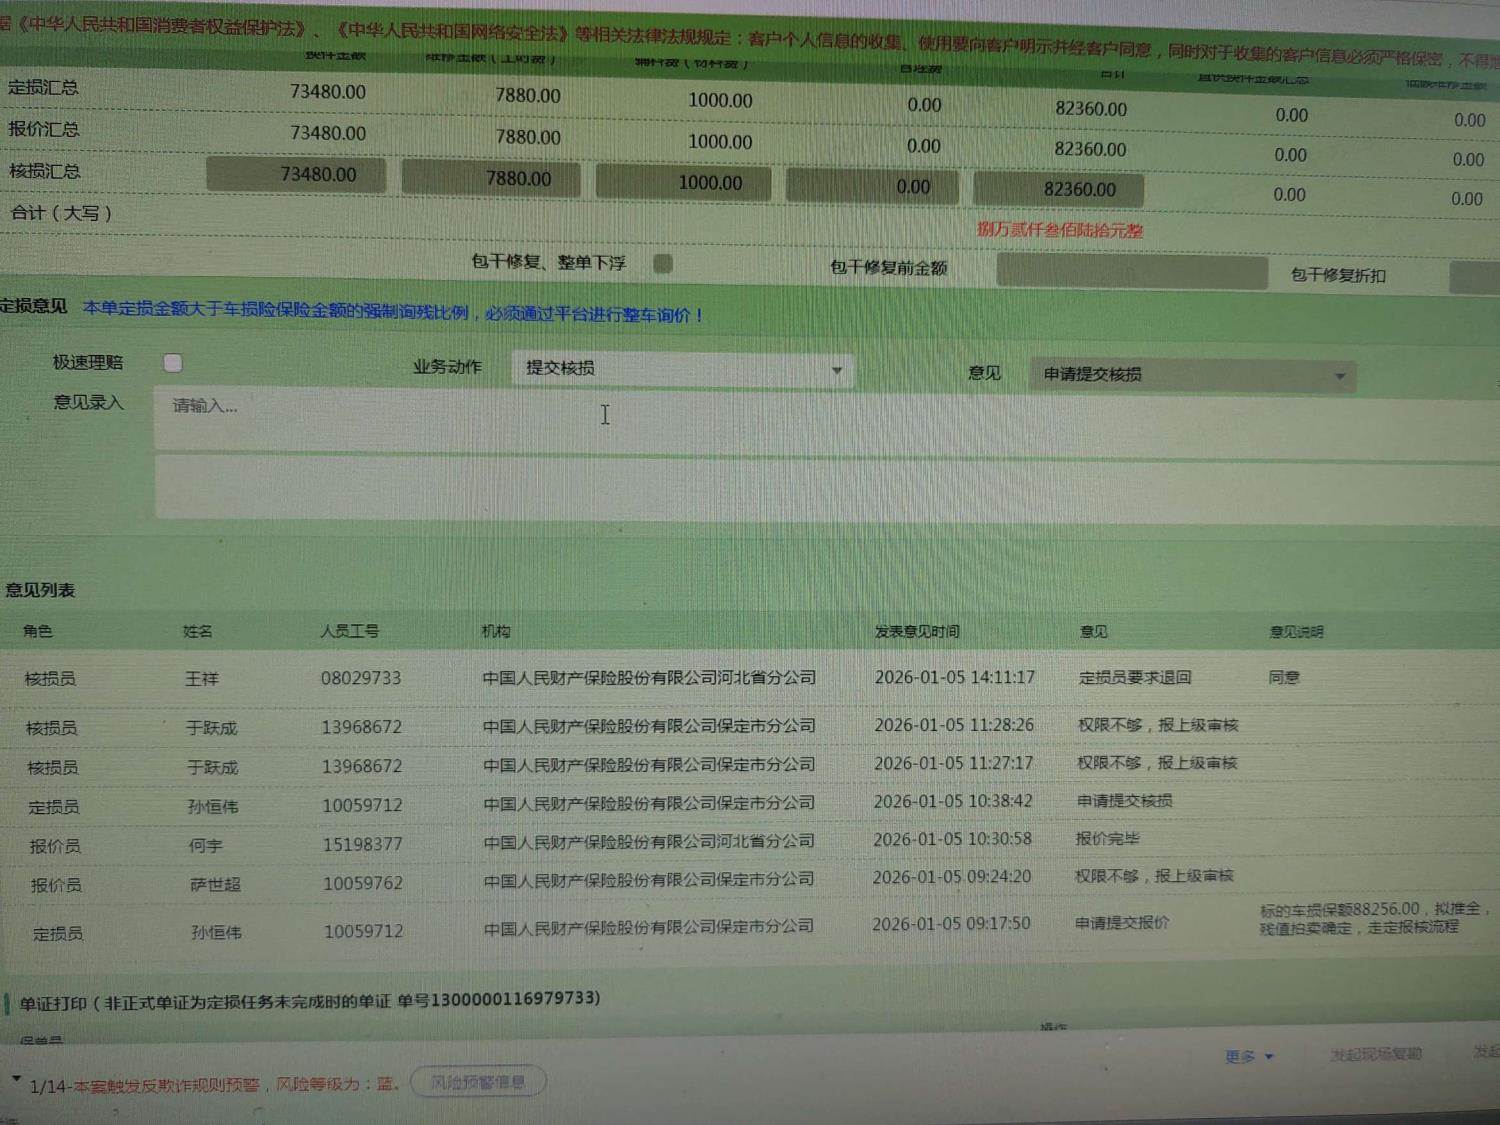Viewport: 1500px width, 1125px height.
Task: Tick the 极速理赔 checkbox
Action: point(173,363)
